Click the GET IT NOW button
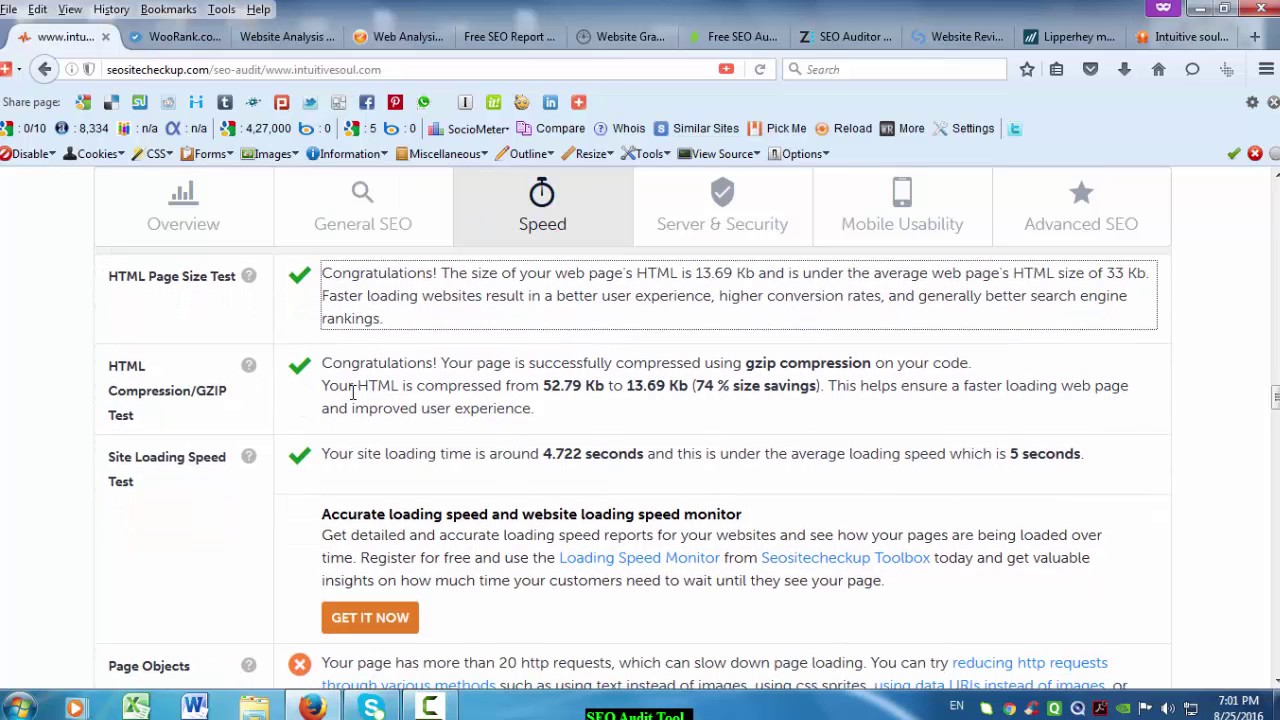This screenshot has height=720, width=1280. (x=370, y=617)
